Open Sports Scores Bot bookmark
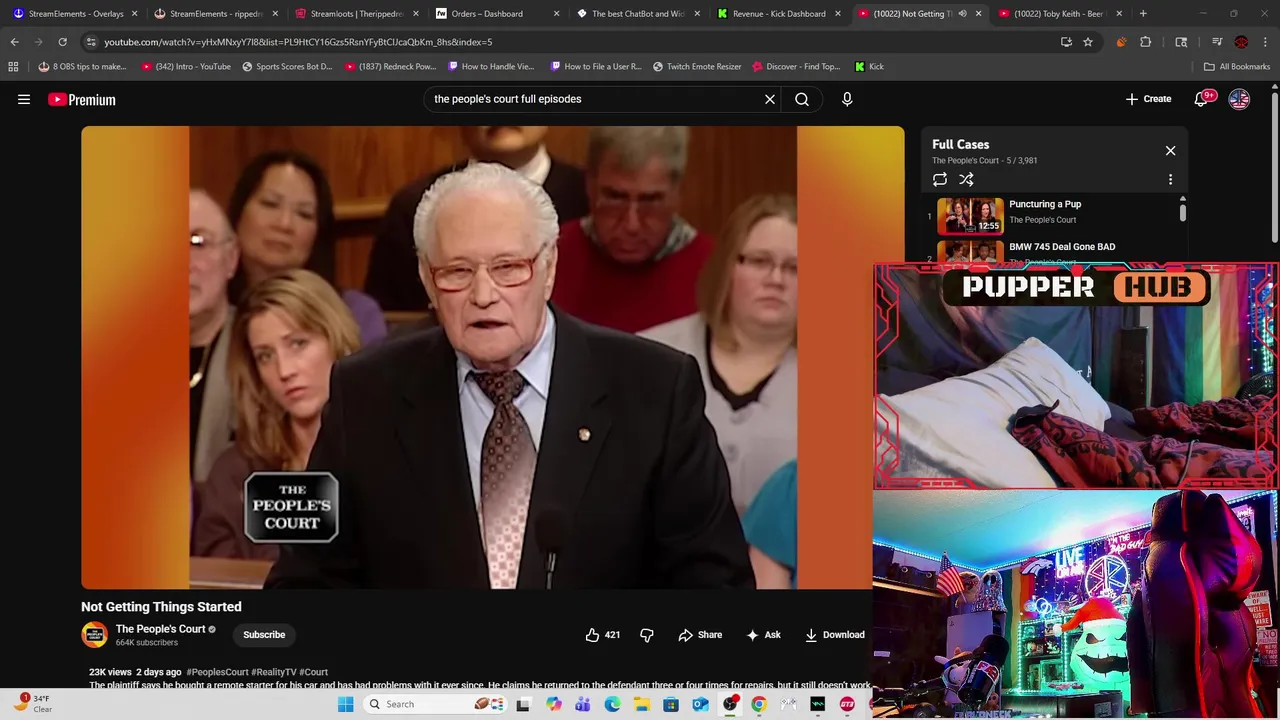The image size is (1280, 720). pyautogui.click(x=286, y=66)
